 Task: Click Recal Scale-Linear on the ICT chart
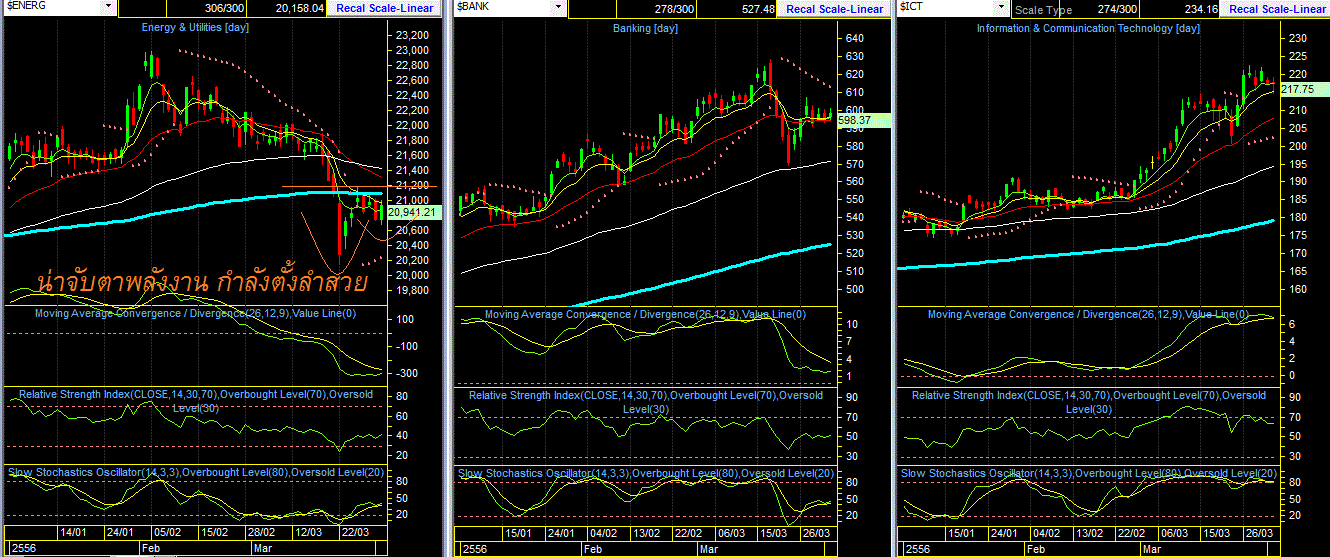1278,9
